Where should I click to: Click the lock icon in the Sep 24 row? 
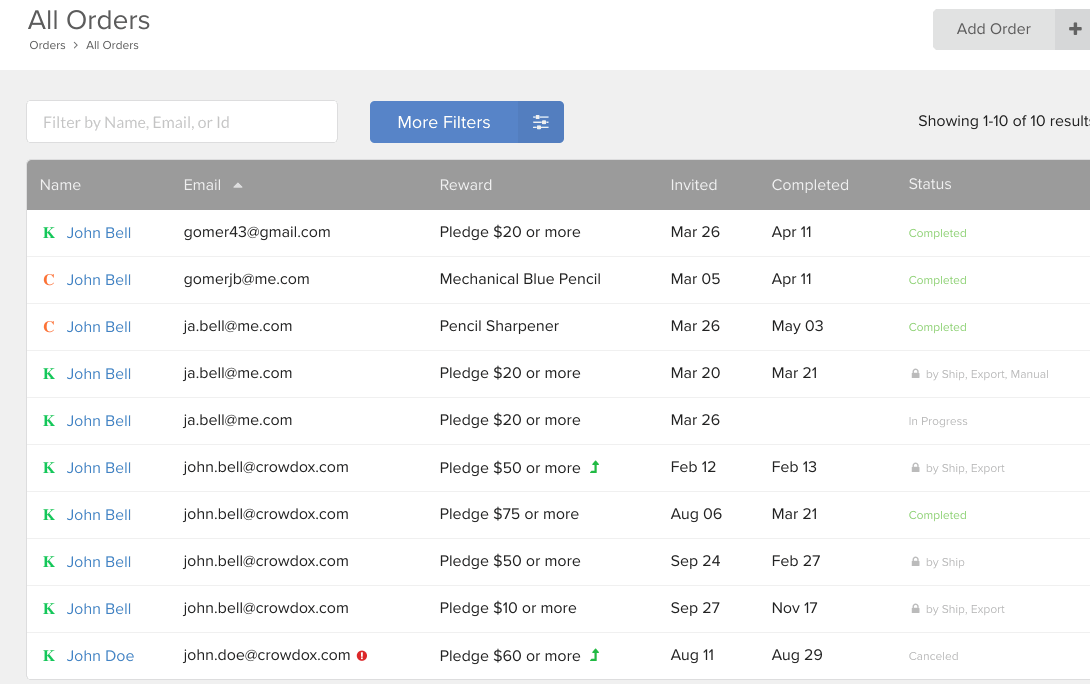point(916,562)
